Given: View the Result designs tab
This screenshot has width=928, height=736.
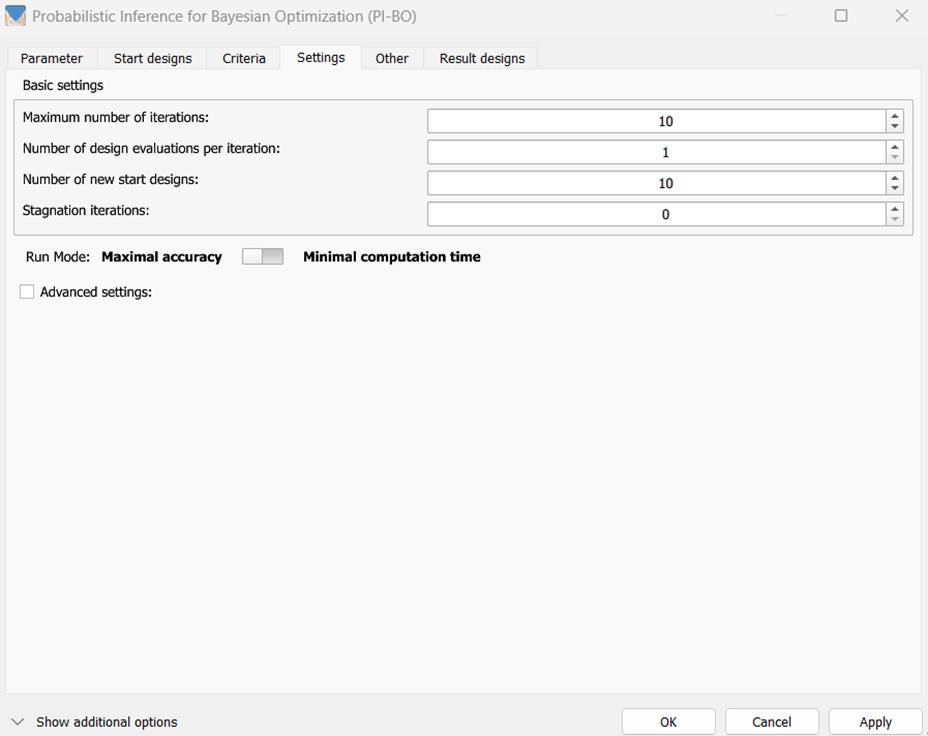Looking at the screenshot, I should pyautogui.click(x=482, y=58).
